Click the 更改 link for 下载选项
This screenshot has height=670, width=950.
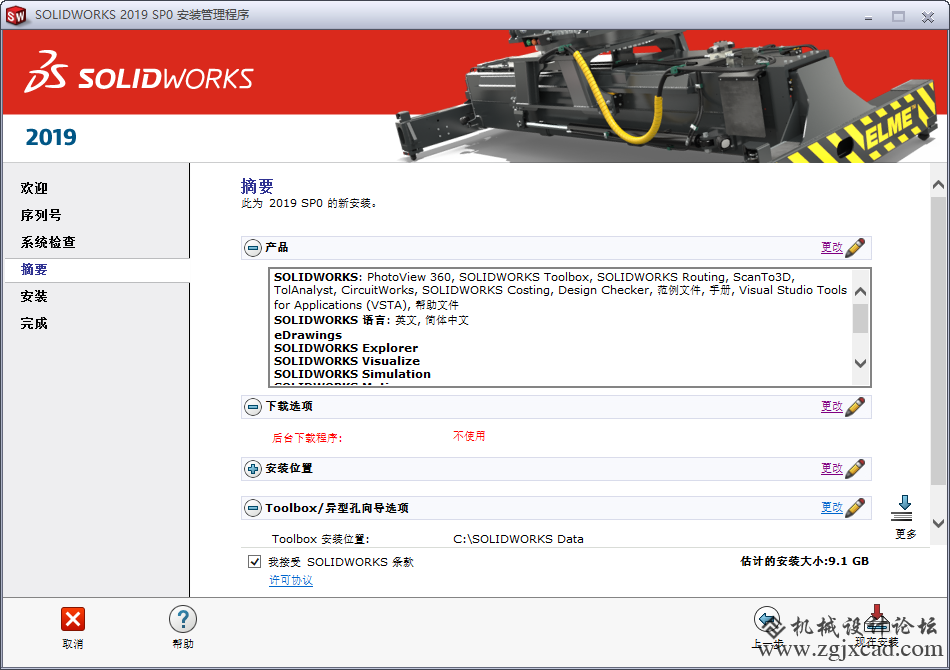[832, 406]
